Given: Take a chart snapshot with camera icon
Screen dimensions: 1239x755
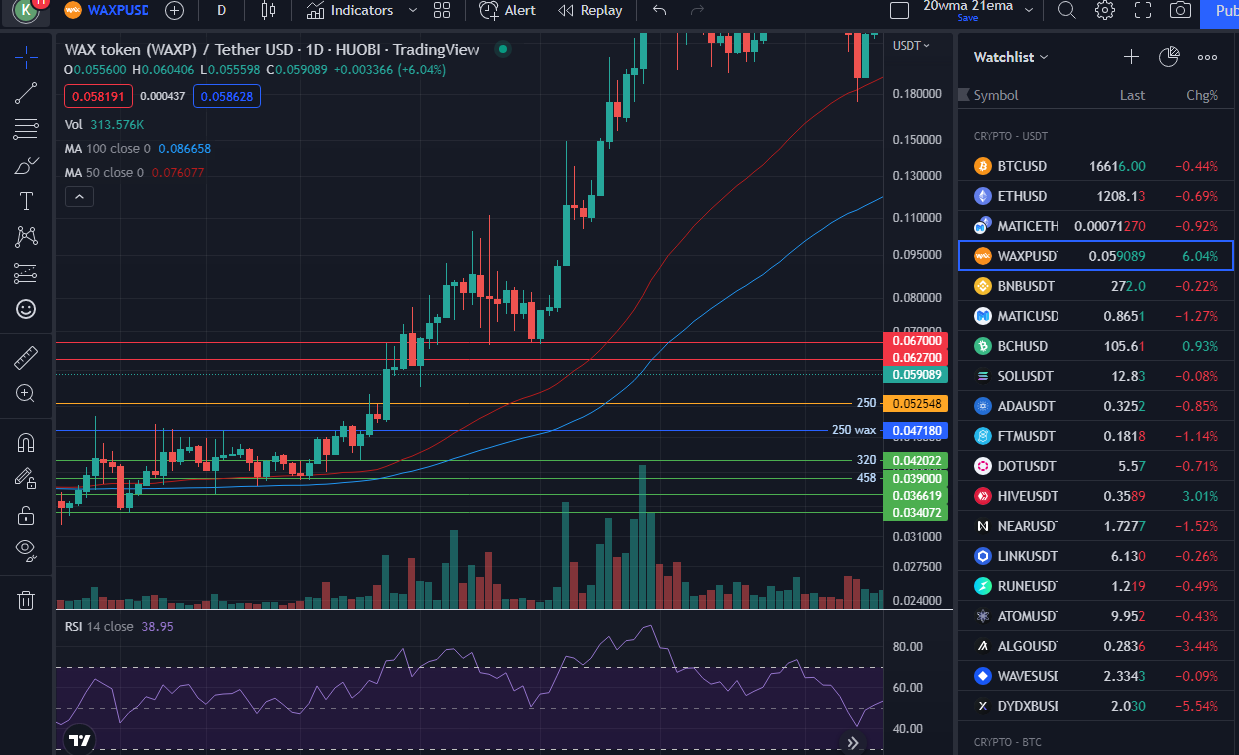Looking at the screenshot, I should 1181,10.
